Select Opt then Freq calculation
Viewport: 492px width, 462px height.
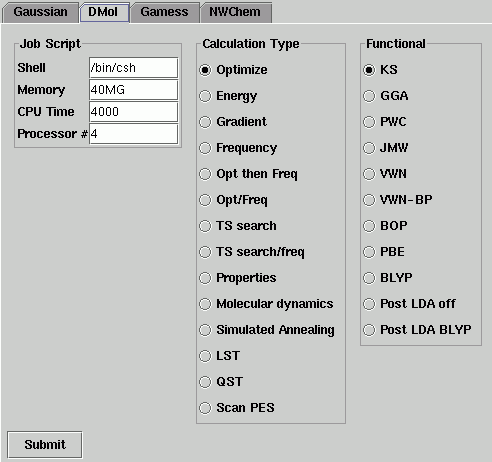point(248,174)
